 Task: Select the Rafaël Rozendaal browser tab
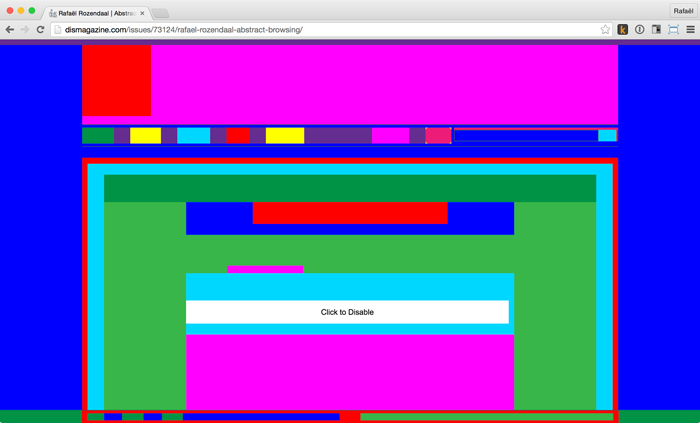[x=96, y=13]
